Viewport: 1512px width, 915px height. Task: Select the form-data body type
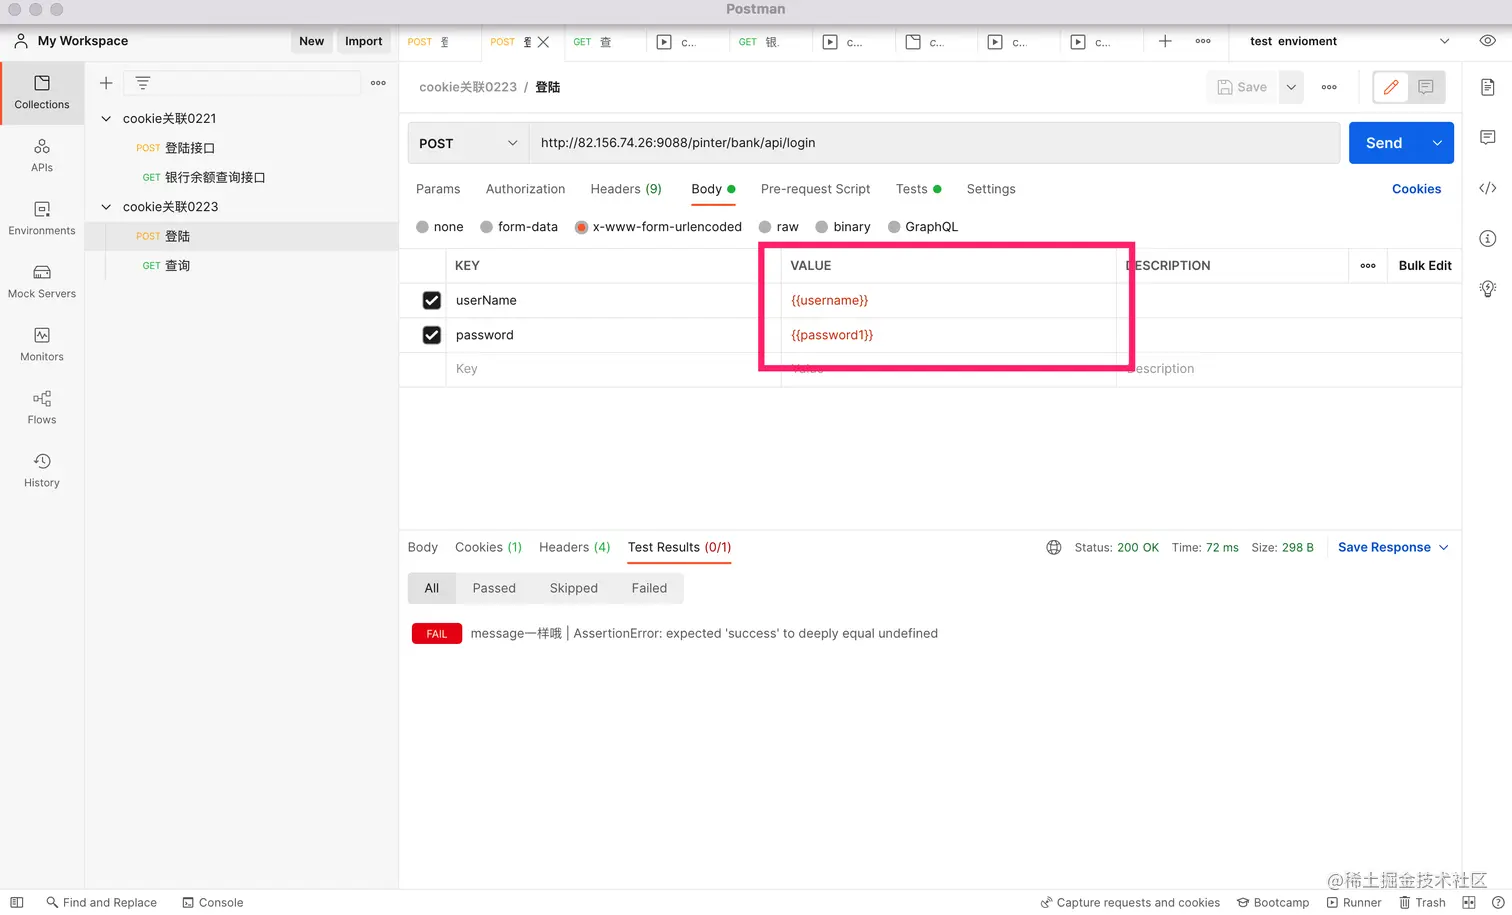[487, 227]
